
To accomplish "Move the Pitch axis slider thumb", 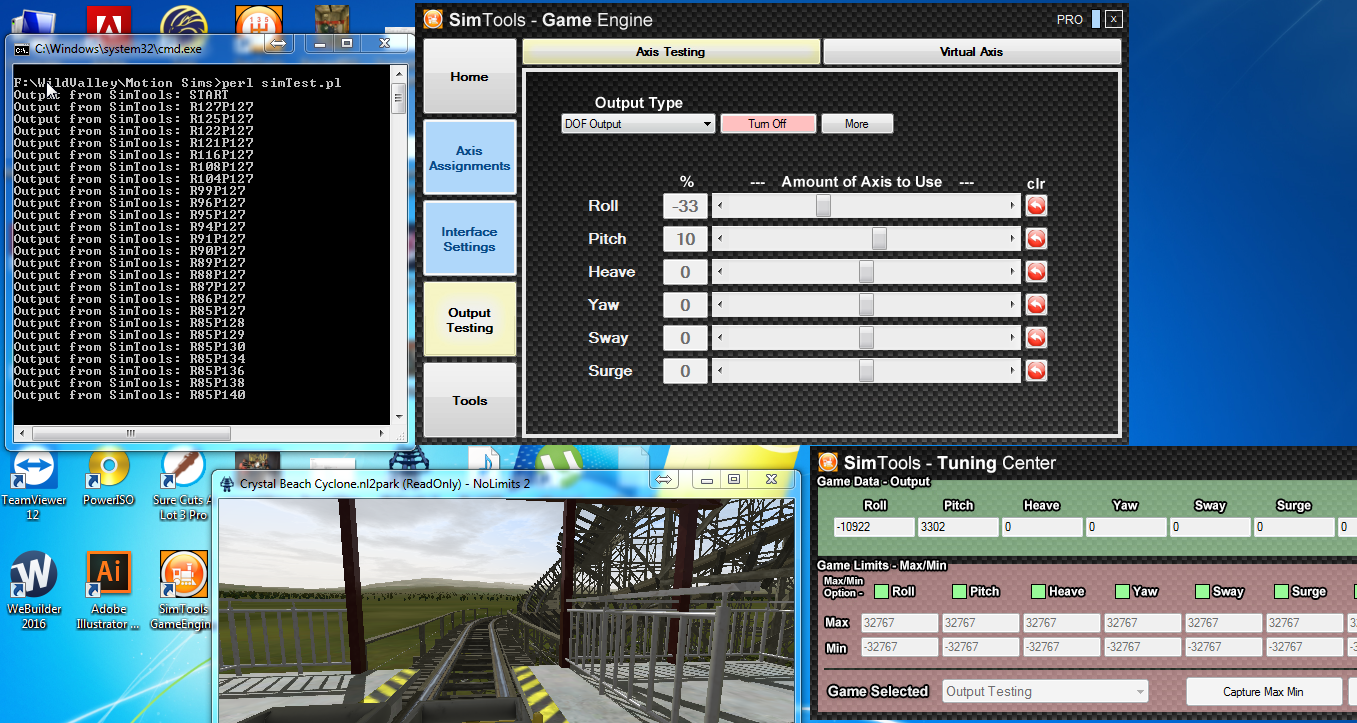I will (879, 239).
